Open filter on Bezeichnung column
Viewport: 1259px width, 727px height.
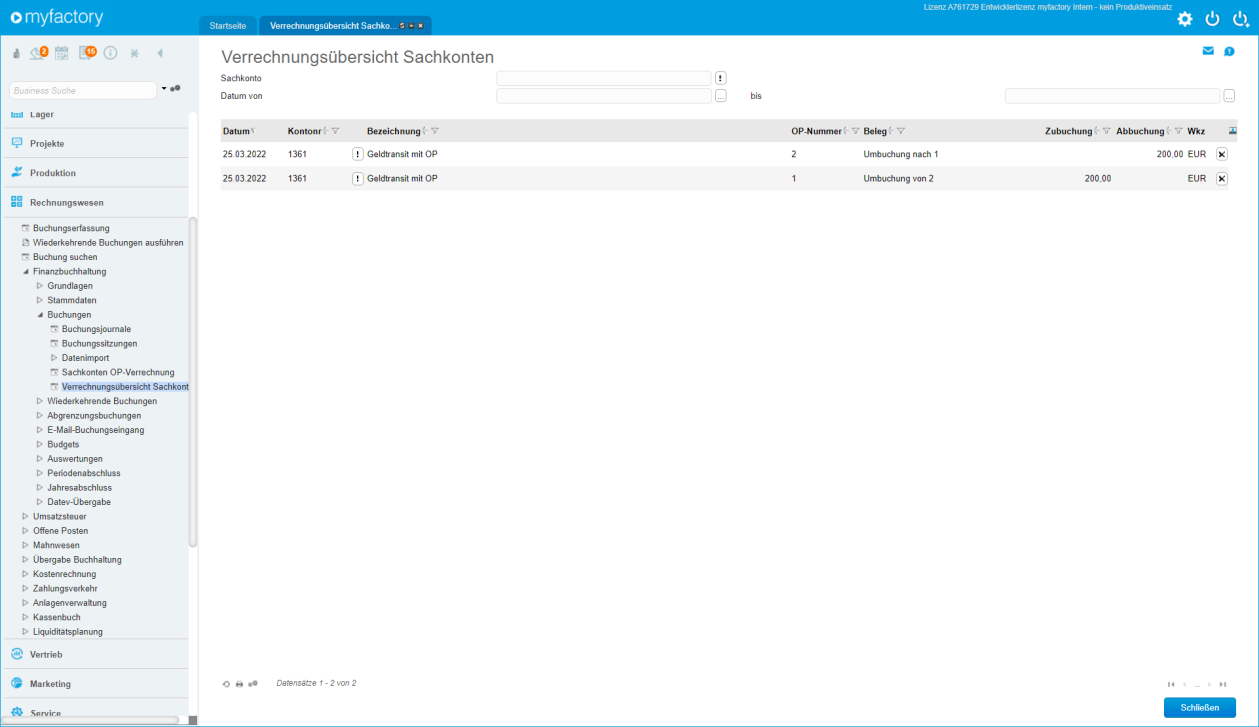pyautogui.click(x=435, y=131)
